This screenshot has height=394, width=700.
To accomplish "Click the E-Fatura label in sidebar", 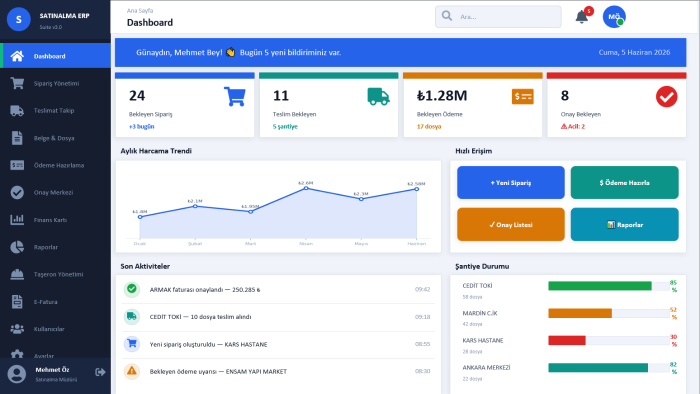I will pyautogui.click(x=46, y=302).
